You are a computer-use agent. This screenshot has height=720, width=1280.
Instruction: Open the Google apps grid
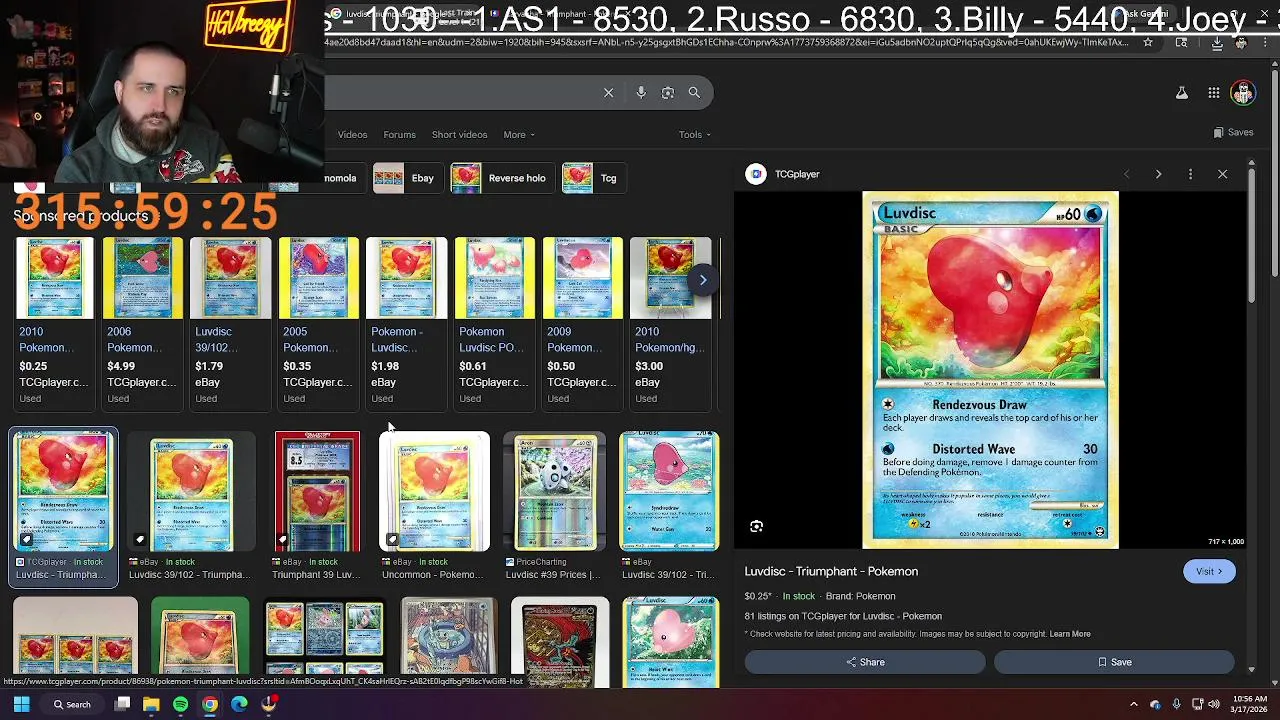[x=1213, y=93]
